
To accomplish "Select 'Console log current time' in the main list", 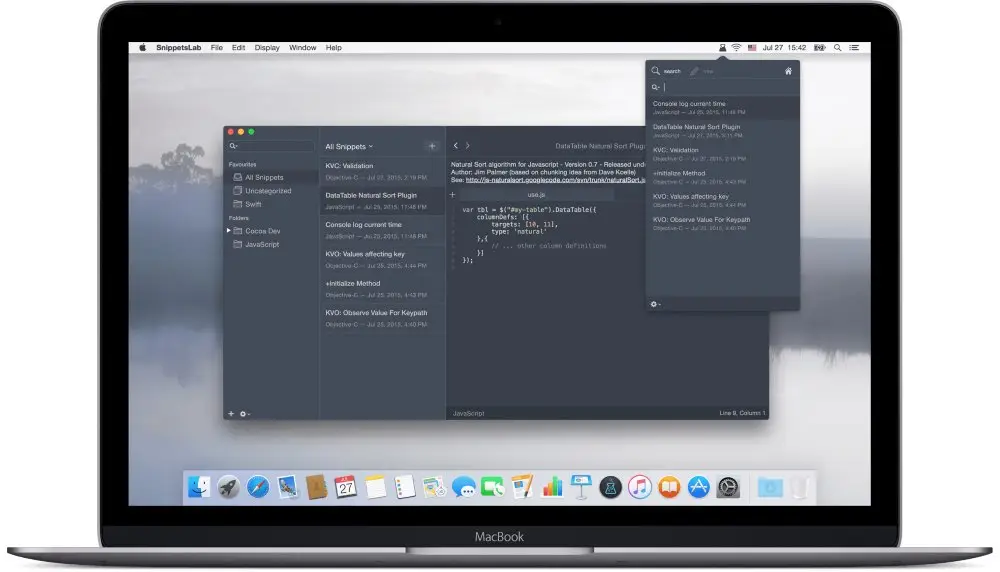I will click(x=382, y=230).
